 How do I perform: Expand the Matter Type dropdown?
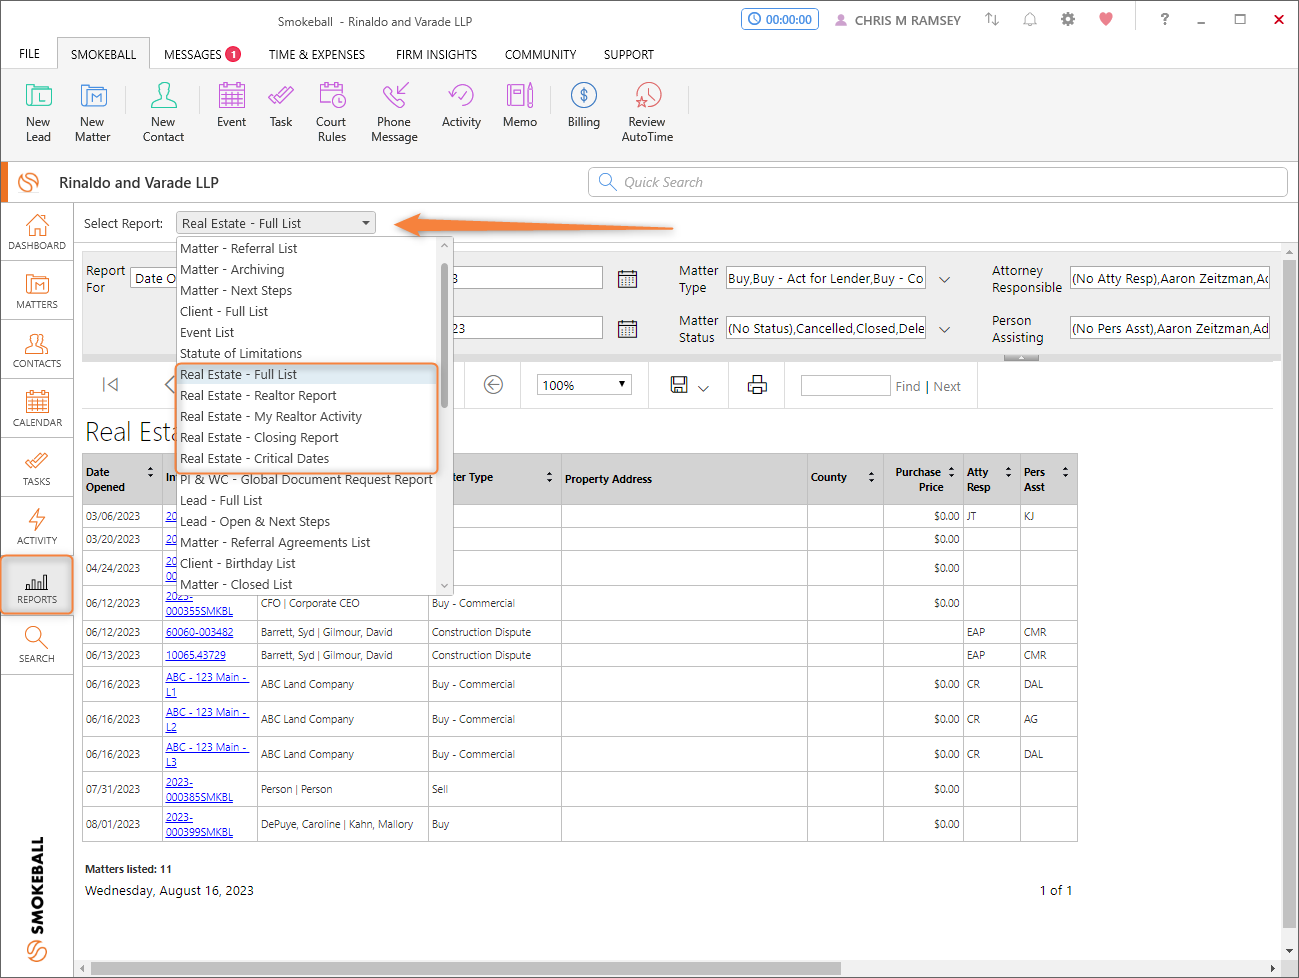(944, 280)
